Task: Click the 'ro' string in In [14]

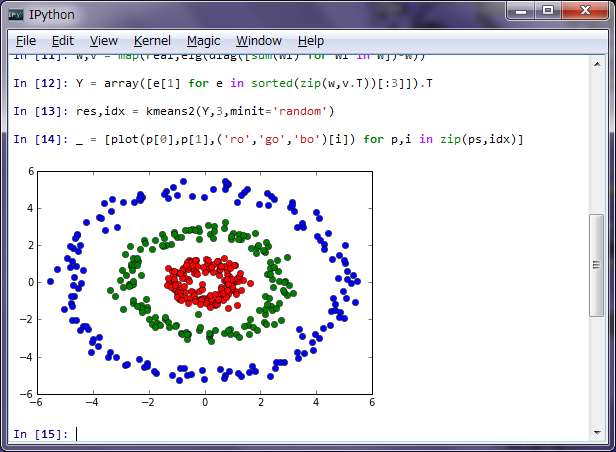Action: pos(236,139)
